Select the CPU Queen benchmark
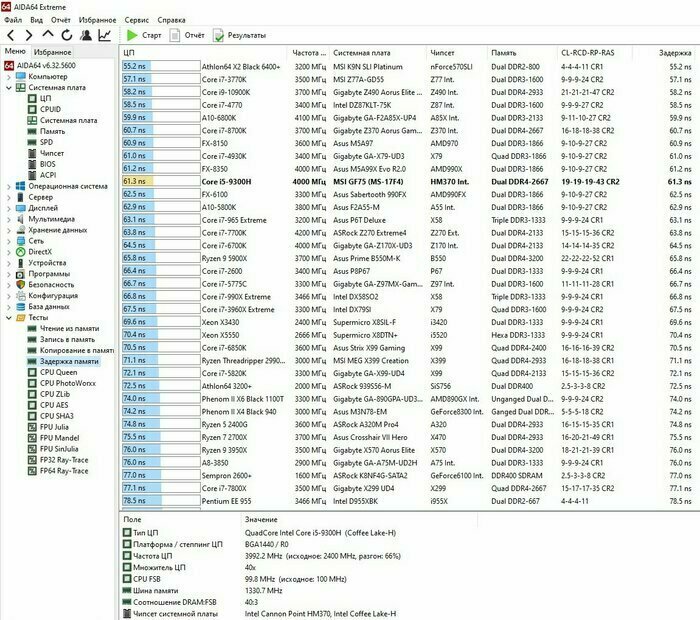 pos(58,372)
